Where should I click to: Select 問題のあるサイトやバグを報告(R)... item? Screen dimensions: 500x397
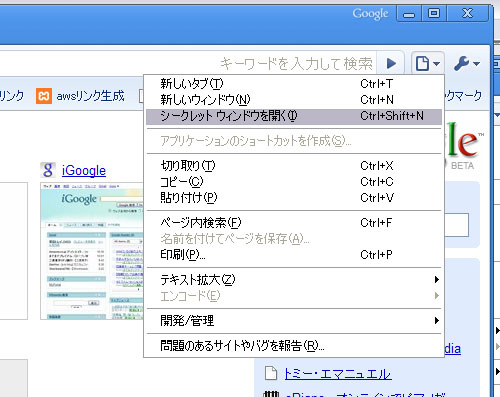294,346
